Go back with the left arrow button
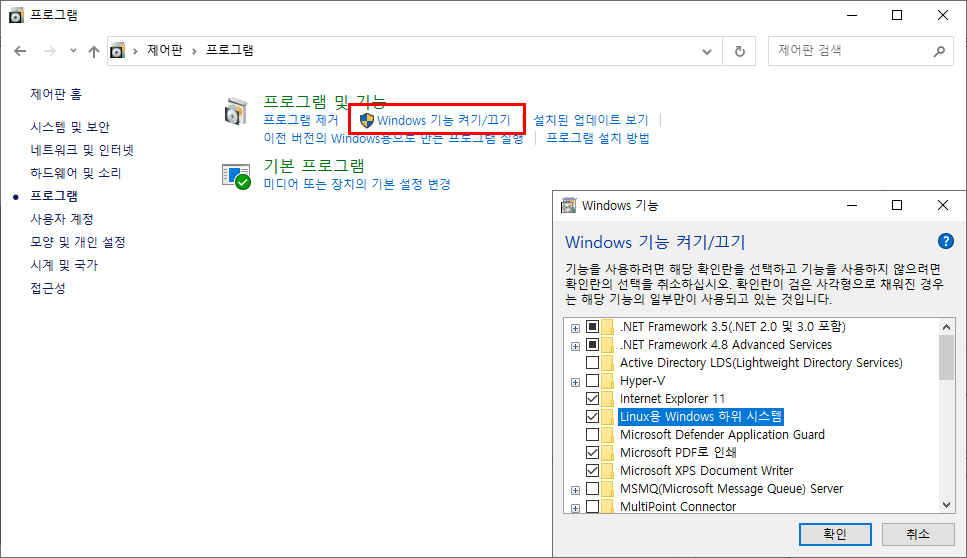The image size is (967, 558). (x=20, y=51)
